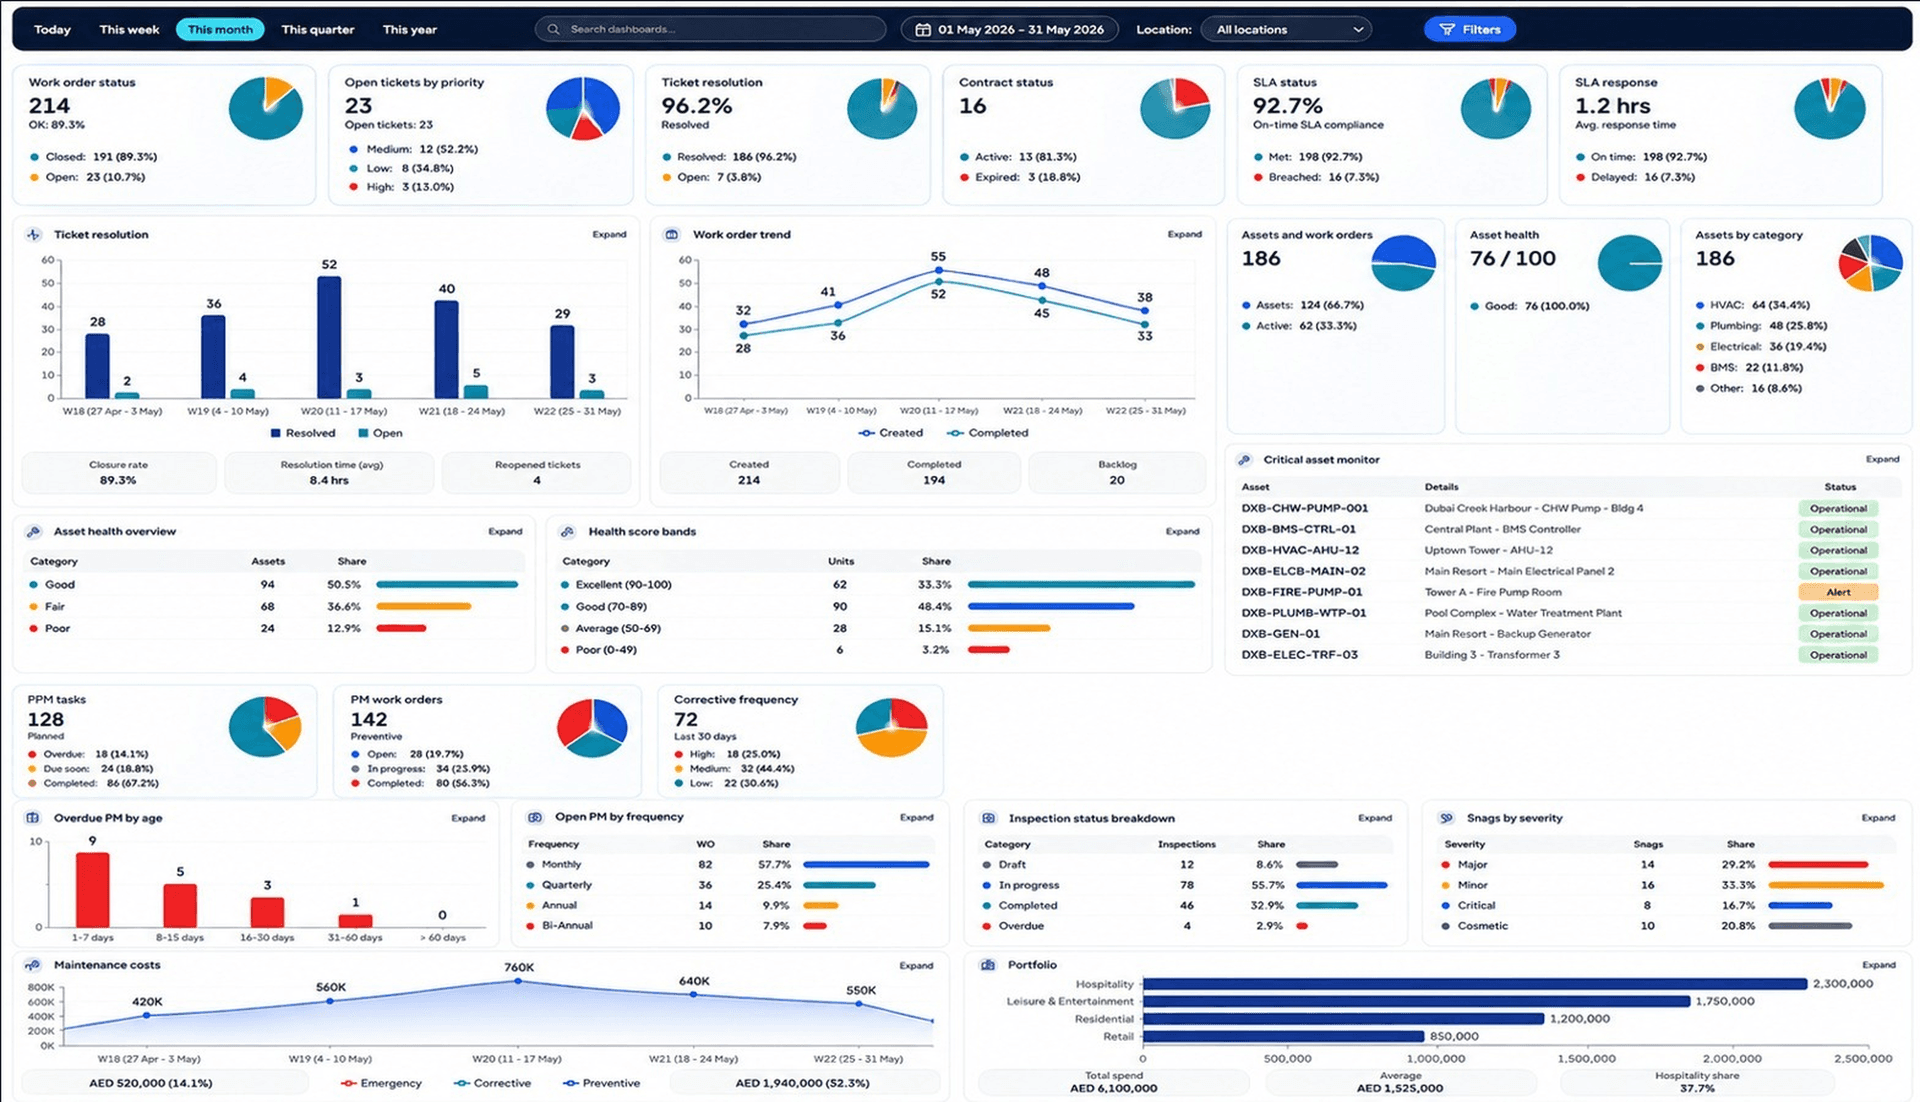Click the Critical asset monitor wrench icon
Screen dimensions: 1920x1102
[x=1244, y=460]
